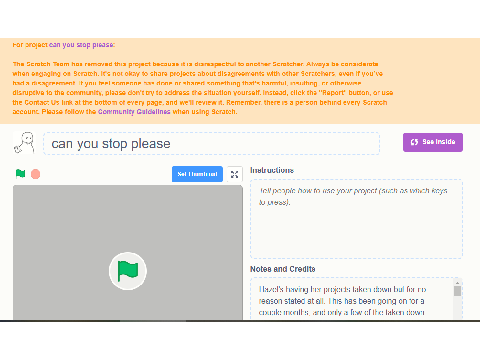Click the orange removal notice paragraph
480x360 pixels.
click(x=203, y=88)
